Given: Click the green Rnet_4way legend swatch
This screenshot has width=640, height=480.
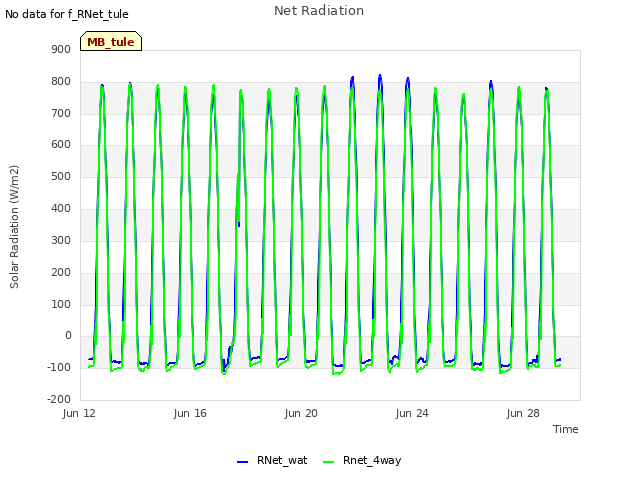Looking at the screenshot, I should pos(329,462).
